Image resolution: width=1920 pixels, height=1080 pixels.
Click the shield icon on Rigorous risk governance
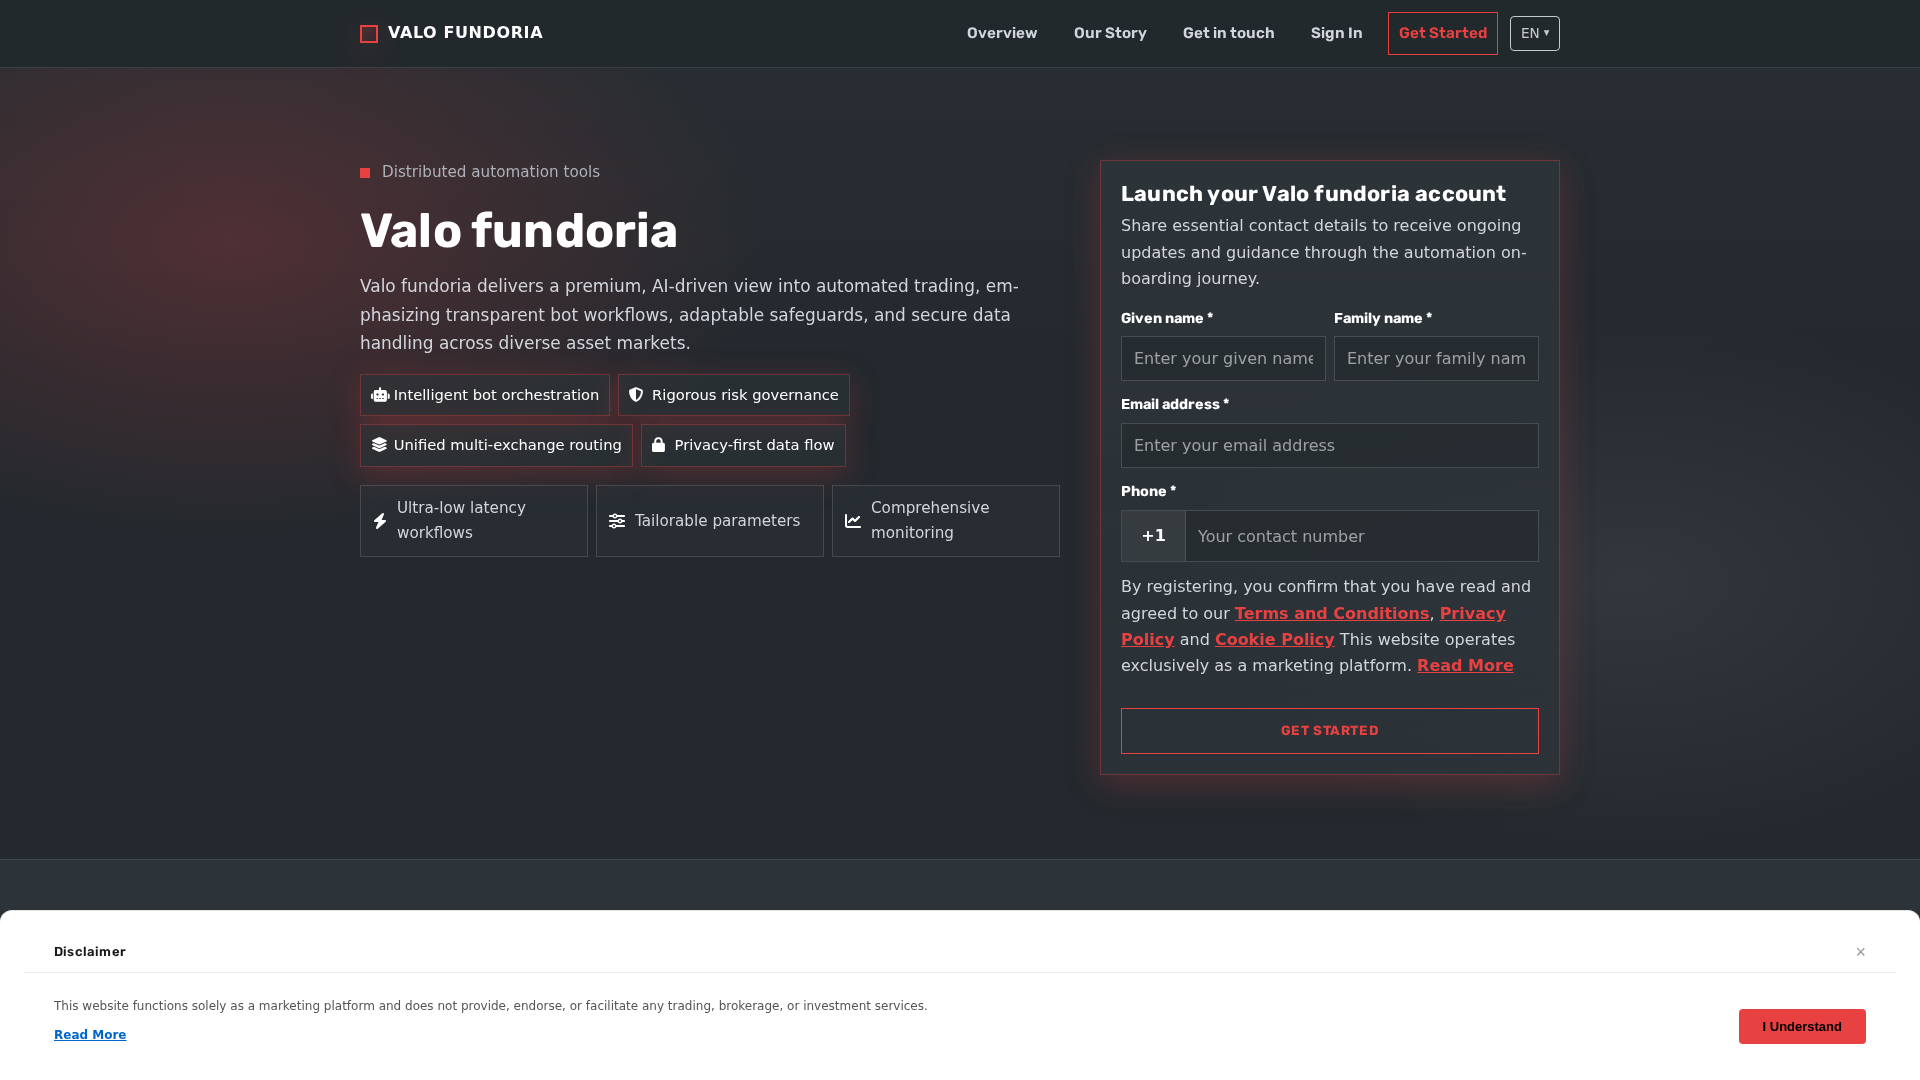pos(636,395)
